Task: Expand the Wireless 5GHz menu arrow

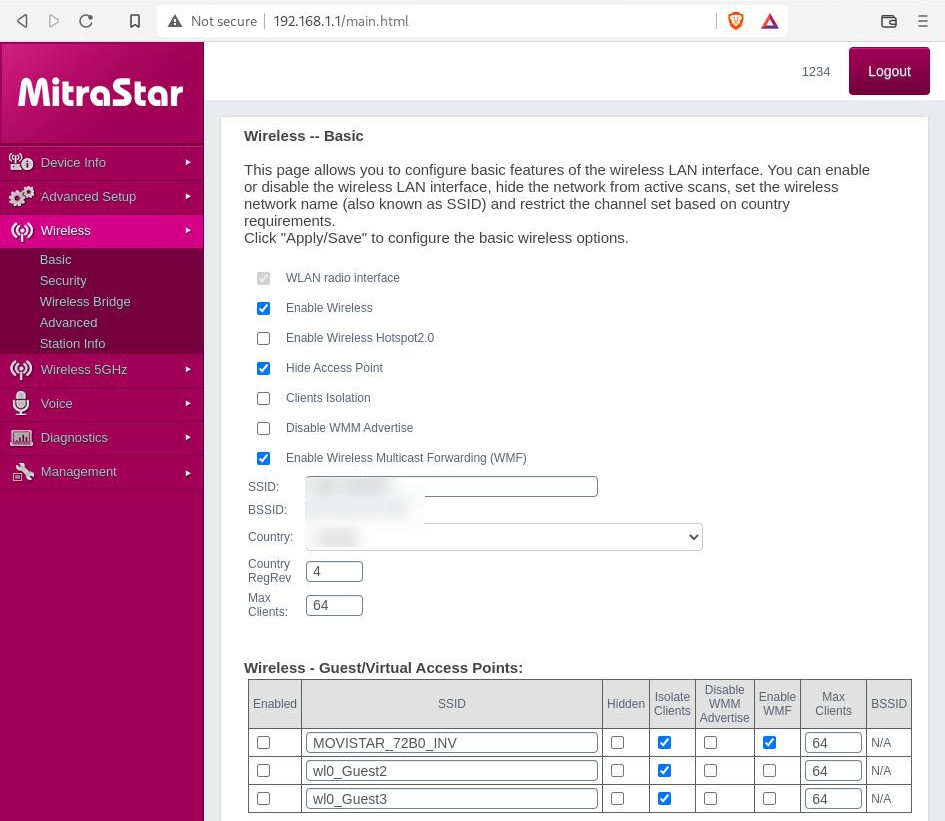Action: tap(188, 370)
